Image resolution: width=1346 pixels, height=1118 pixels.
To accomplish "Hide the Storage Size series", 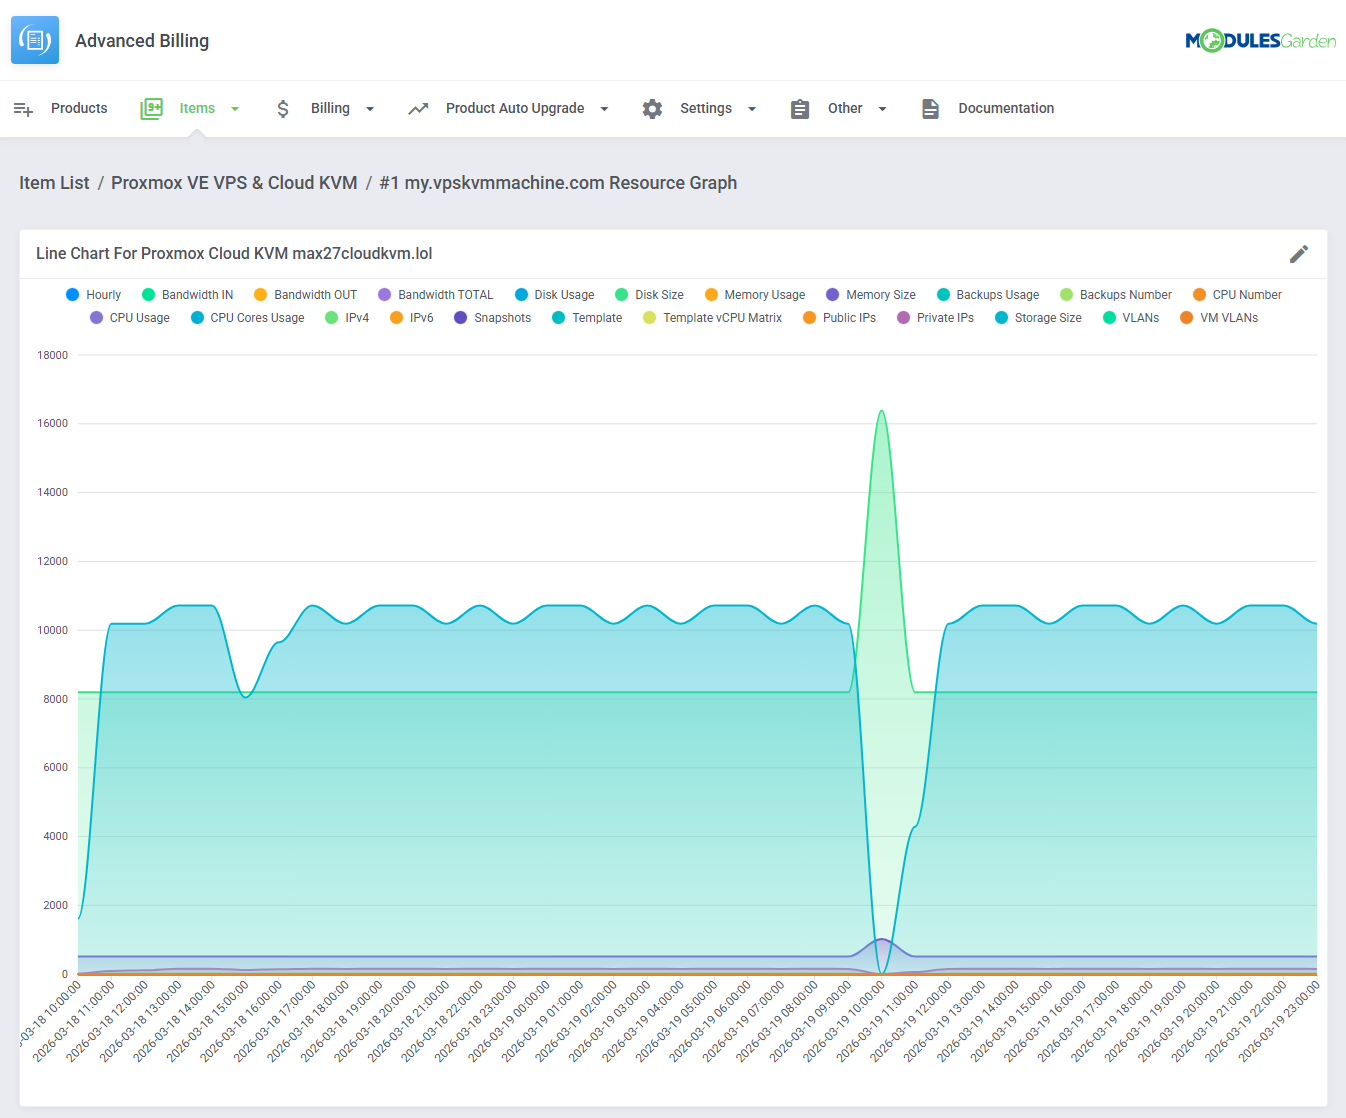I will [1038, 318].
